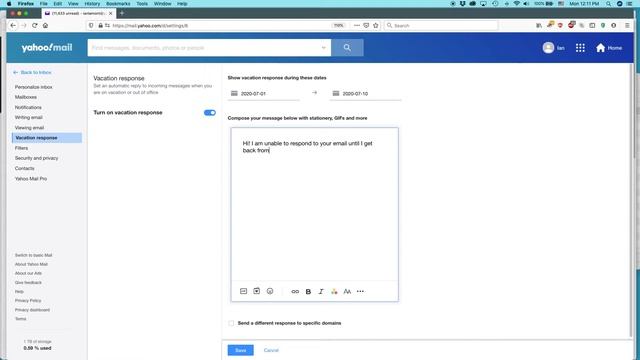Show more formatting options (three dots)
Image resolution: width=640 pixels, height=360 pixels.
[x=360, y=291]
